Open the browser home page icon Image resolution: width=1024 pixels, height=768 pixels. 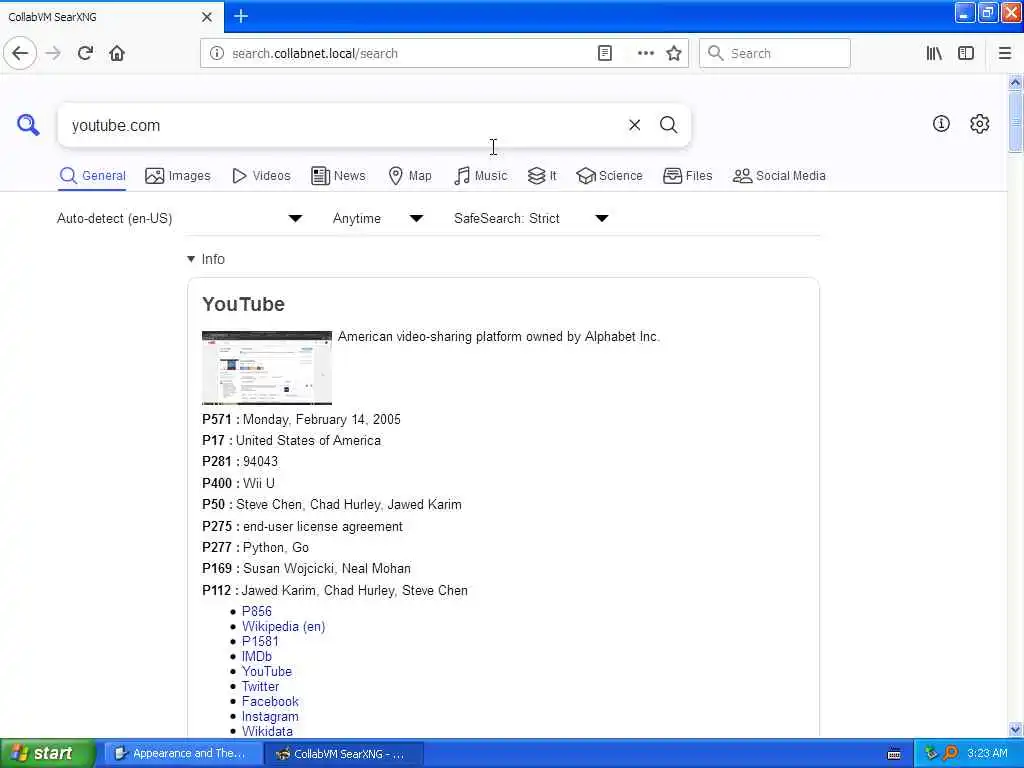[117, 53]
